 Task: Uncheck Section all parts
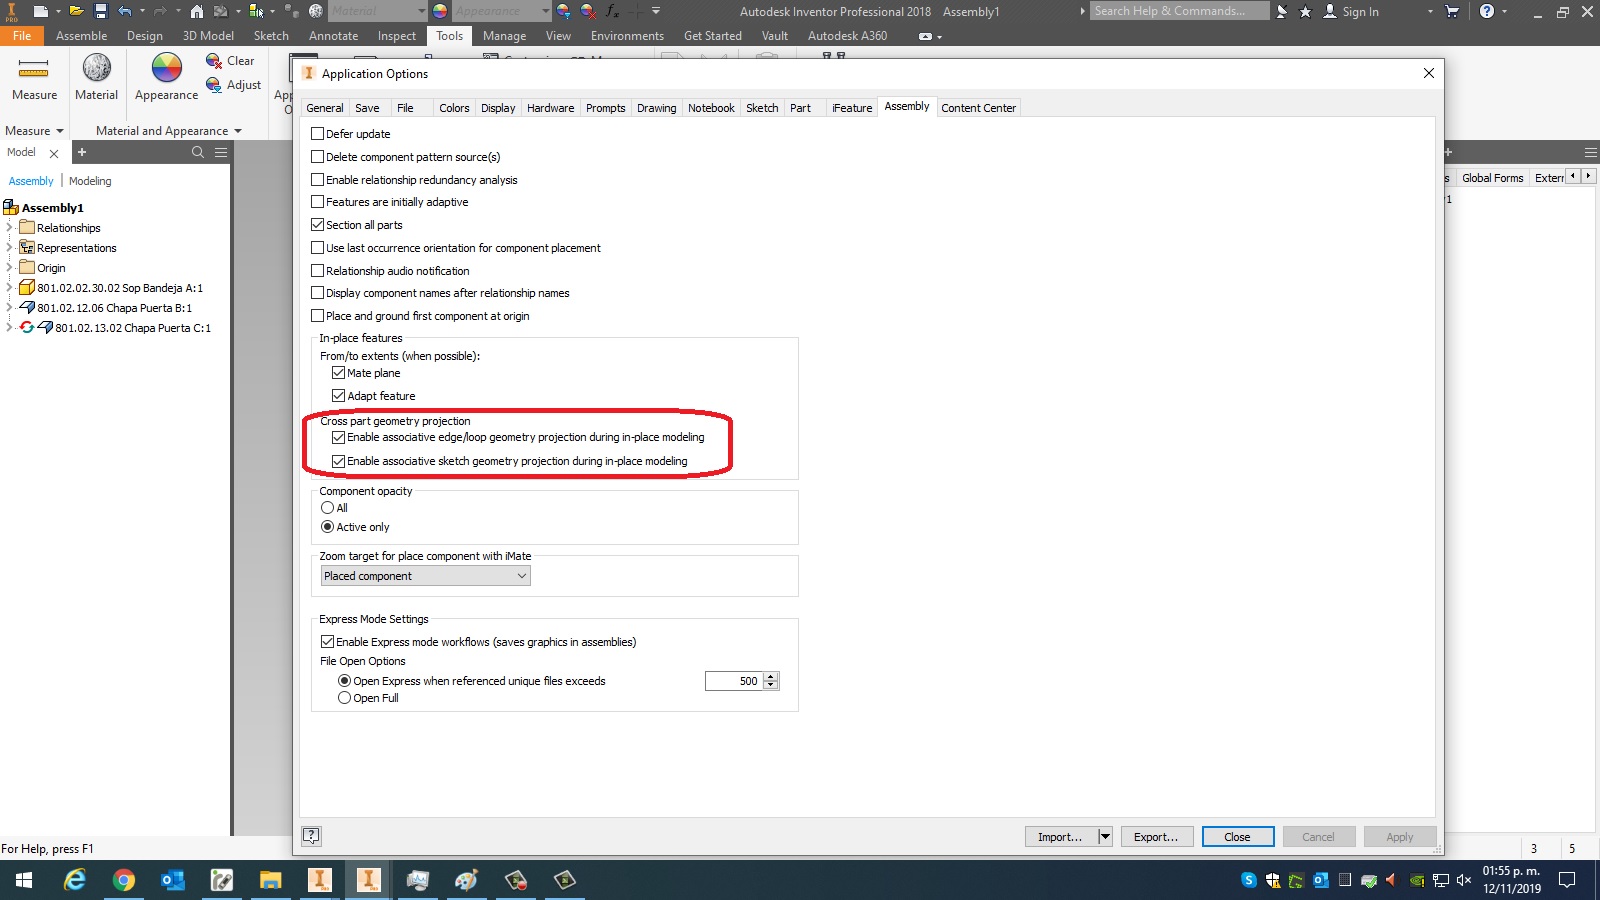tap(318, 224)
